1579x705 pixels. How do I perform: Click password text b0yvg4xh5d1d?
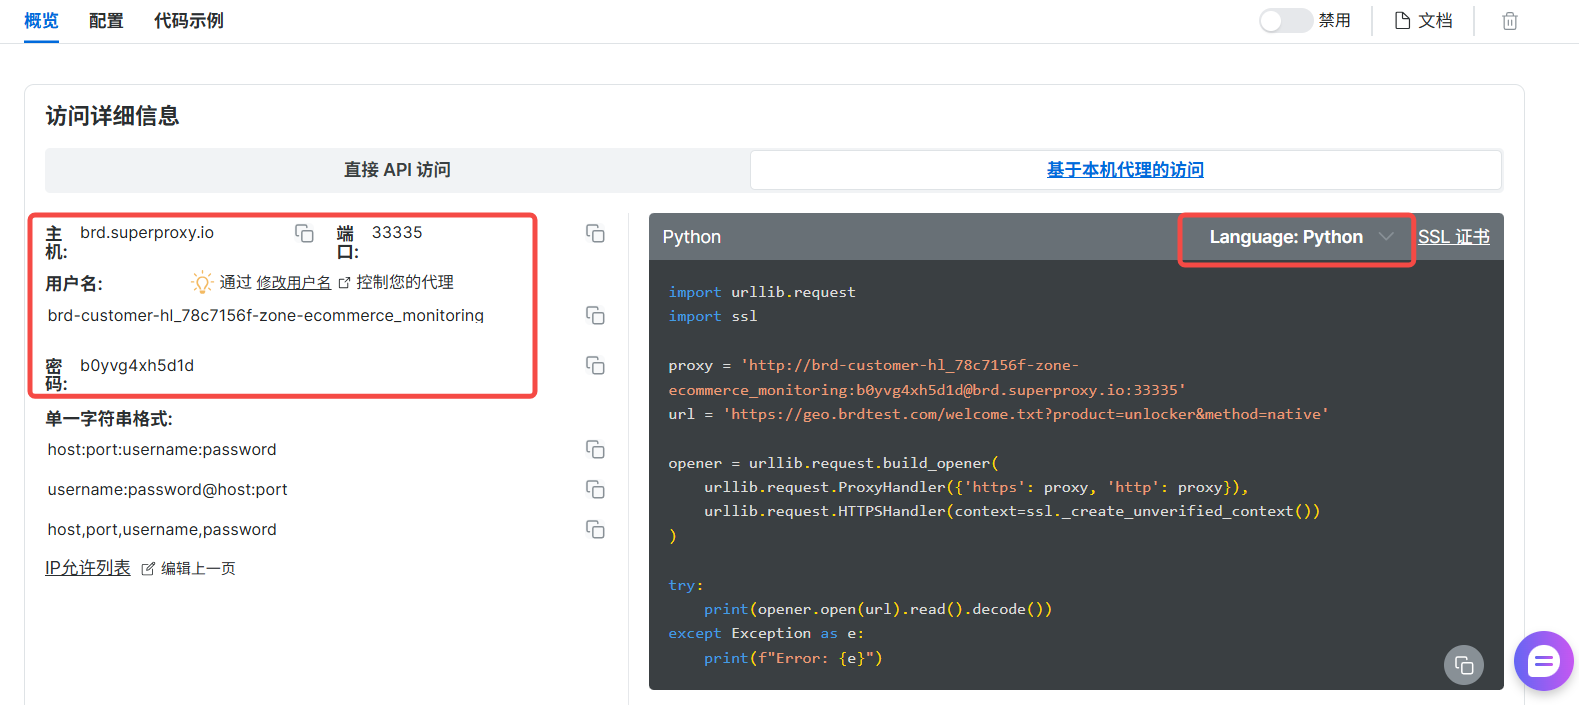coord(137,366)
